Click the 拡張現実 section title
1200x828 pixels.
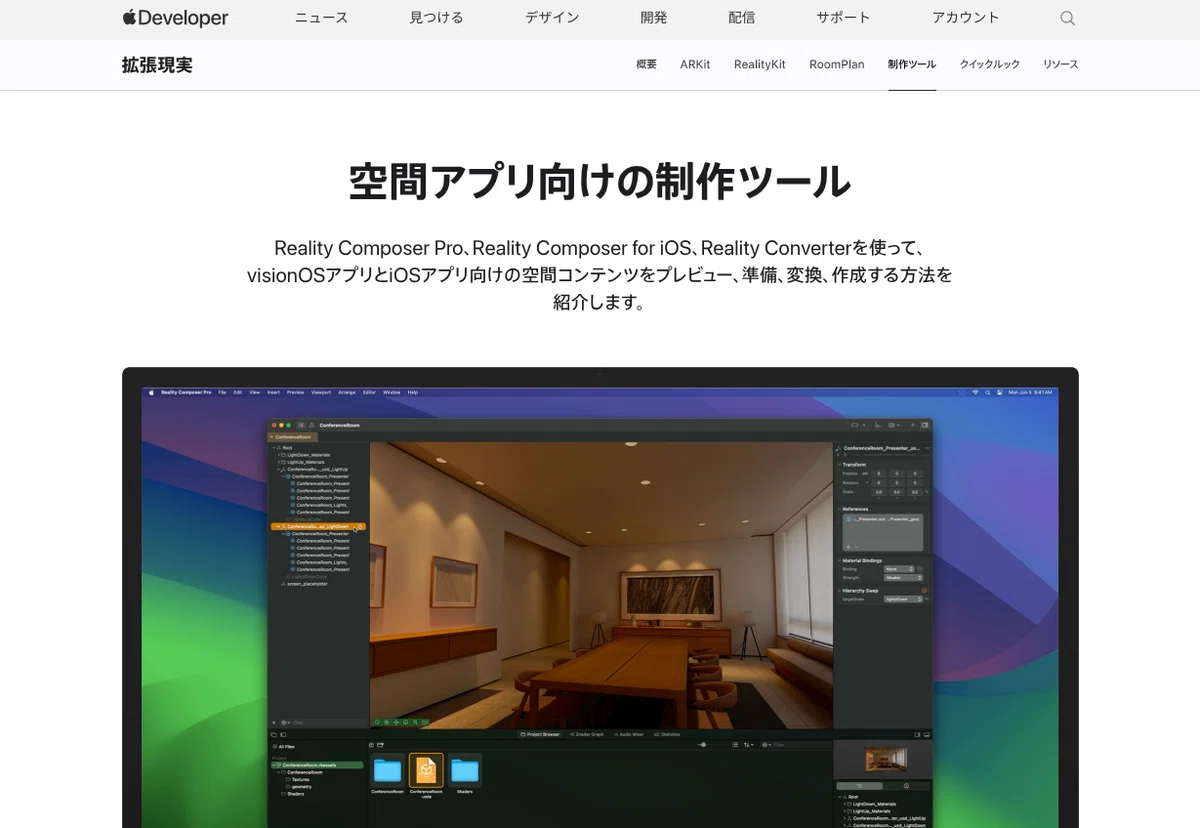157,65
